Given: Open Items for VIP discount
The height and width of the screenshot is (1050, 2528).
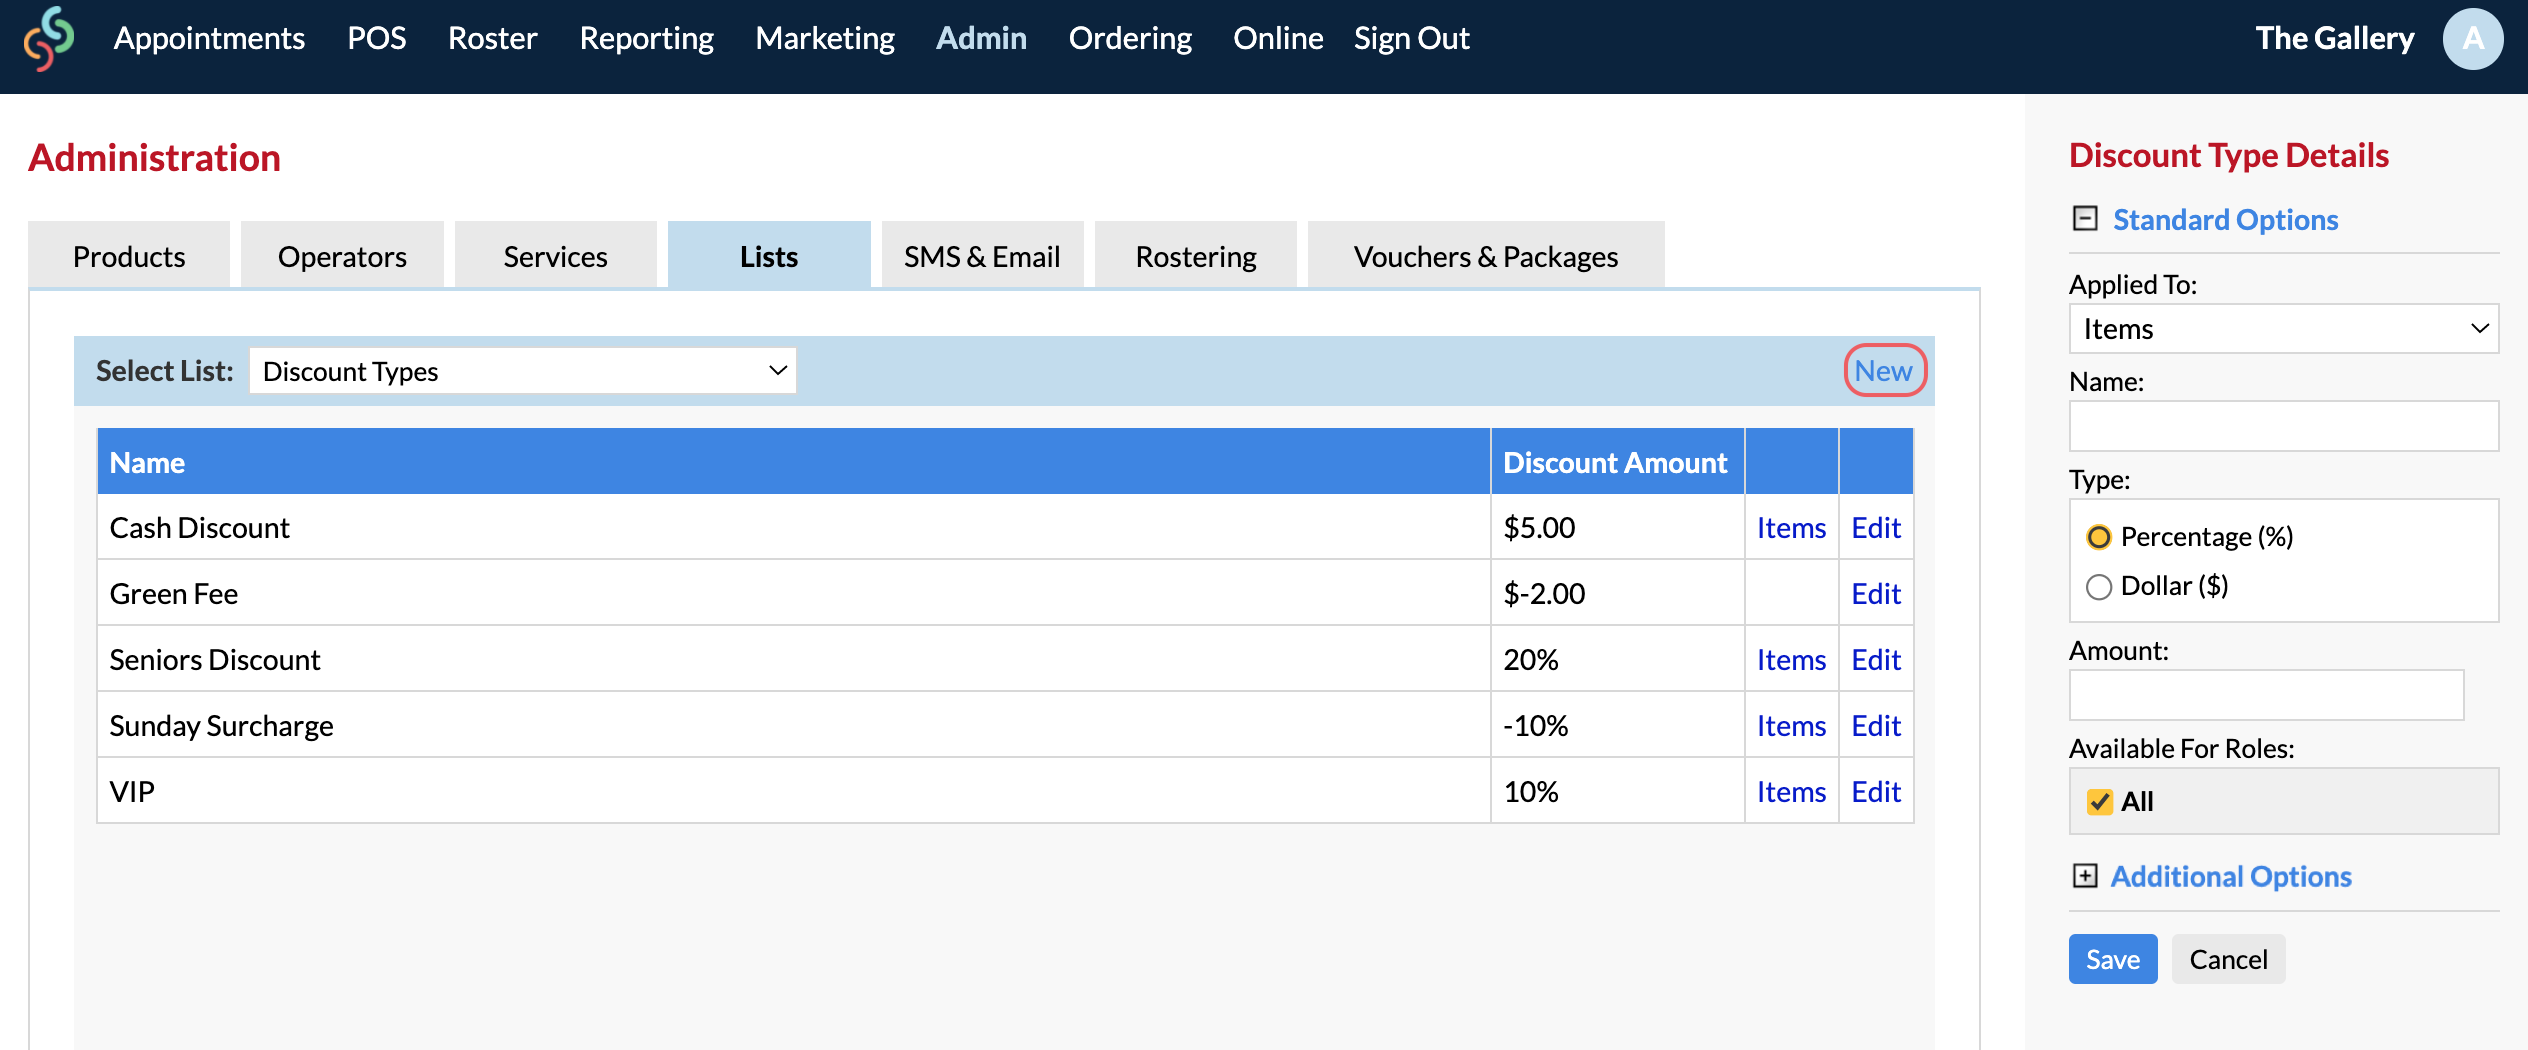Looking at the screenshot, I should coord(1791,792).
